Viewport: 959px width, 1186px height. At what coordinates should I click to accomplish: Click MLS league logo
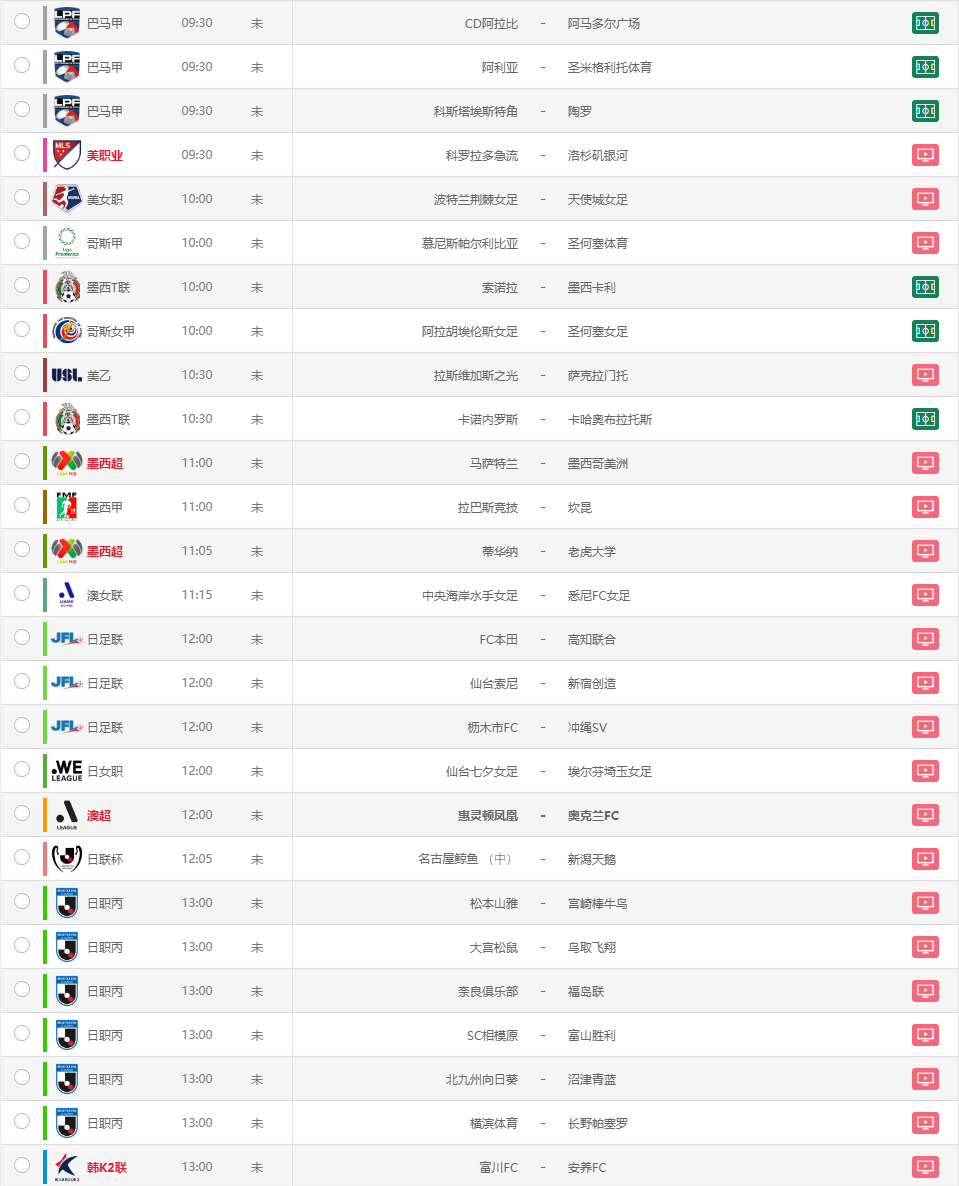[67, 155]
